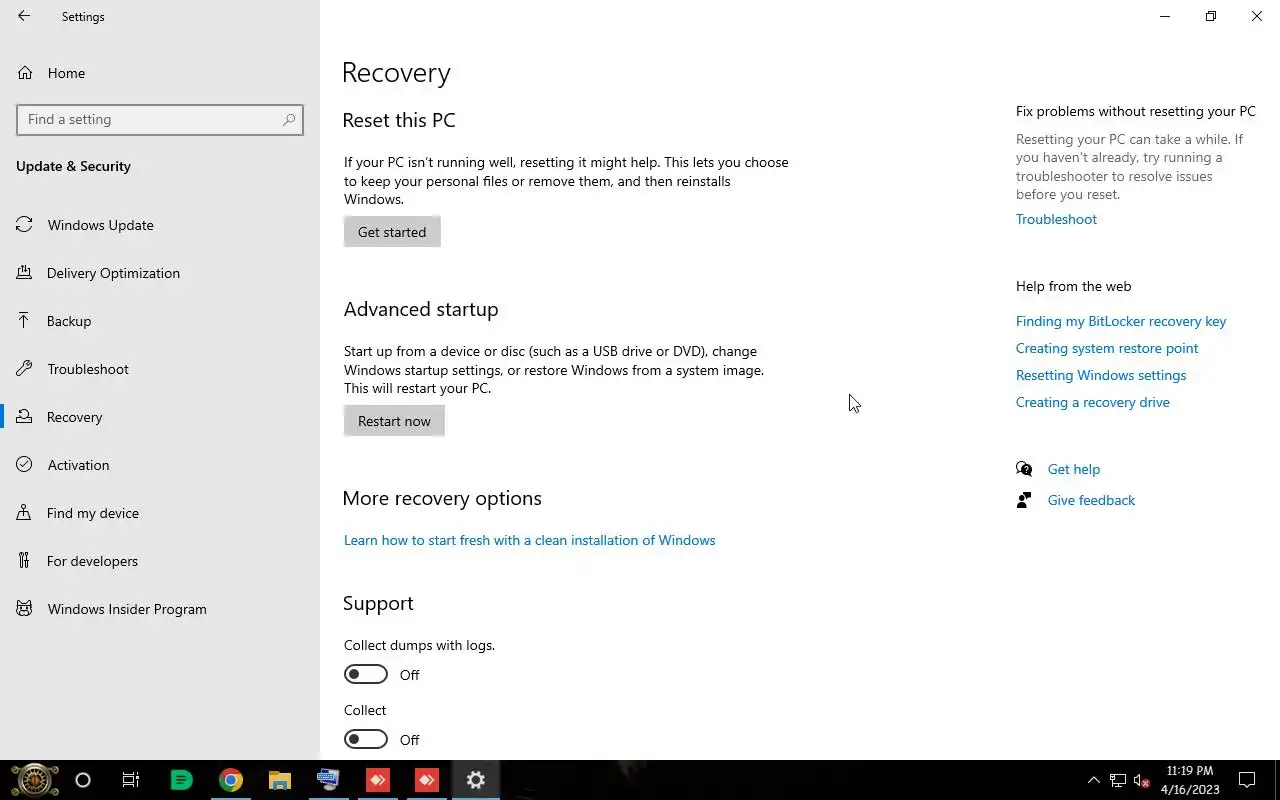The width and height of the screenshot is (1280, 800).
Task: Click the Give feedback link
Action: coord(1091,500)
